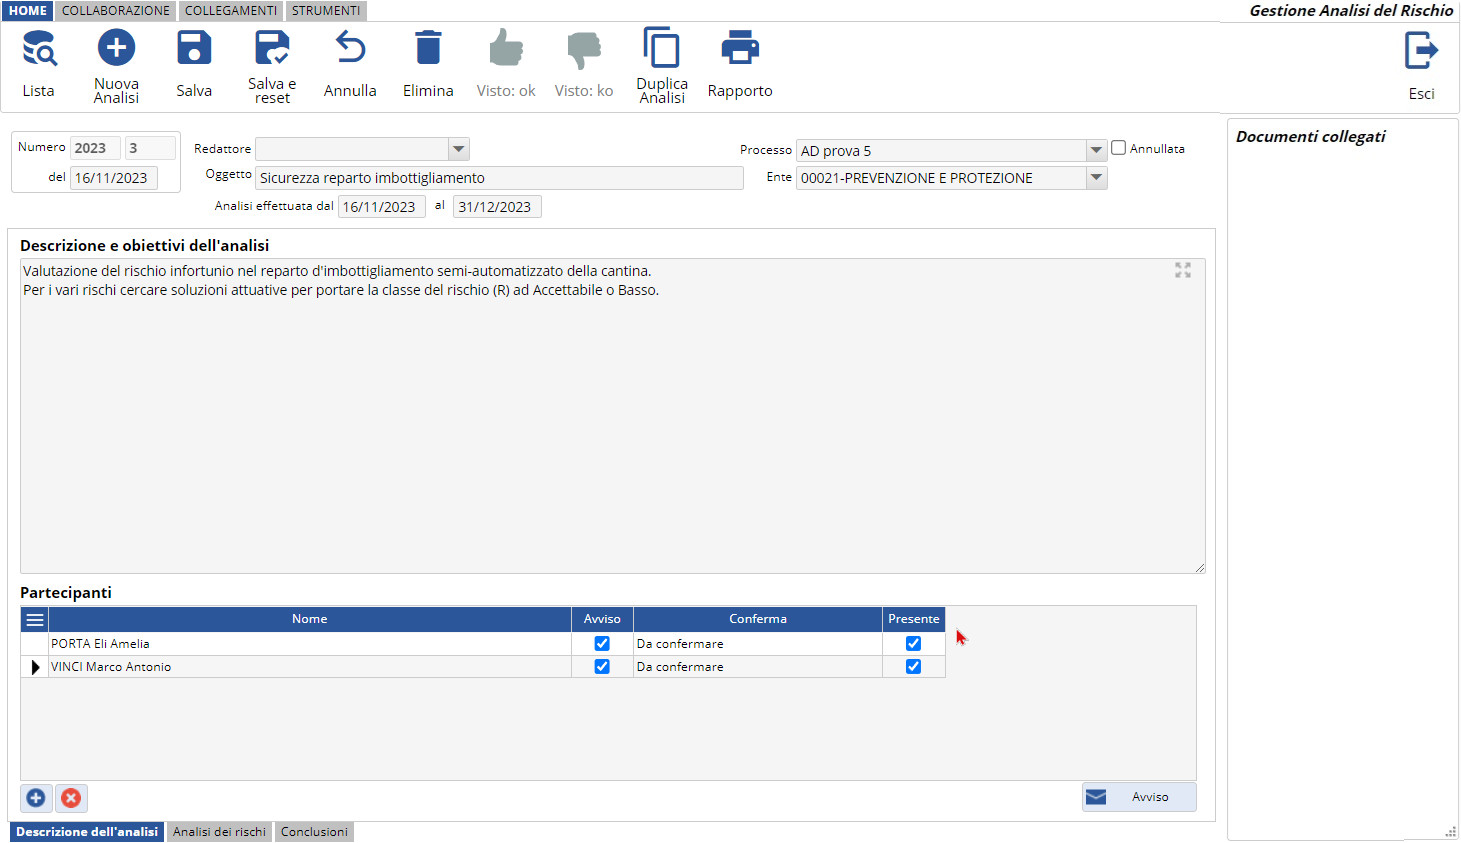Delete the analysis with Elimina trash icon

[x=428, y=48]
